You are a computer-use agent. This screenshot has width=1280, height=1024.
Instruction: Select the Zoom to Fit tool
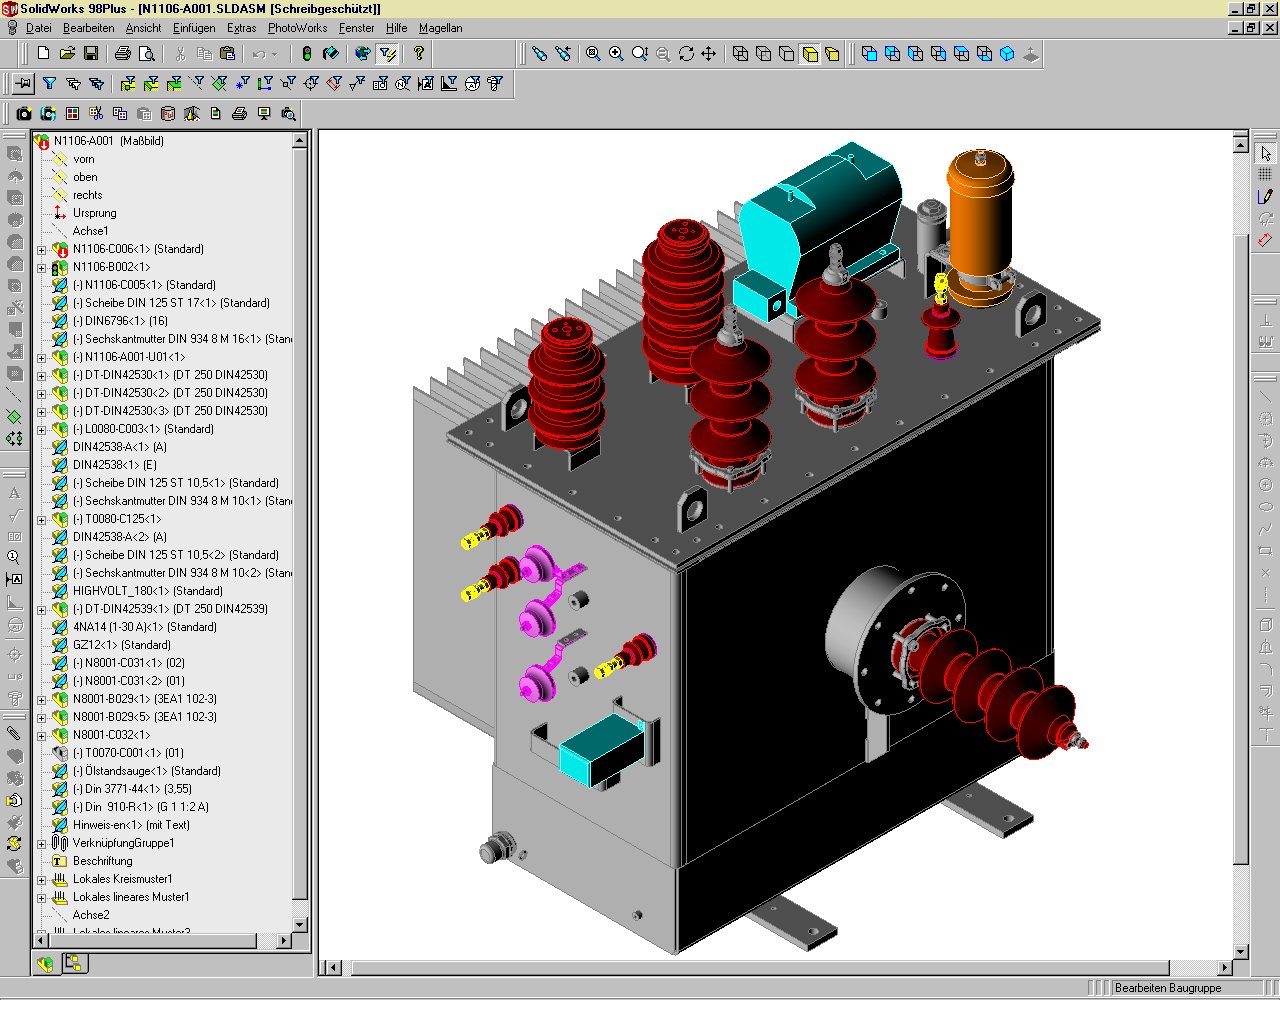[x=593, y=53]
